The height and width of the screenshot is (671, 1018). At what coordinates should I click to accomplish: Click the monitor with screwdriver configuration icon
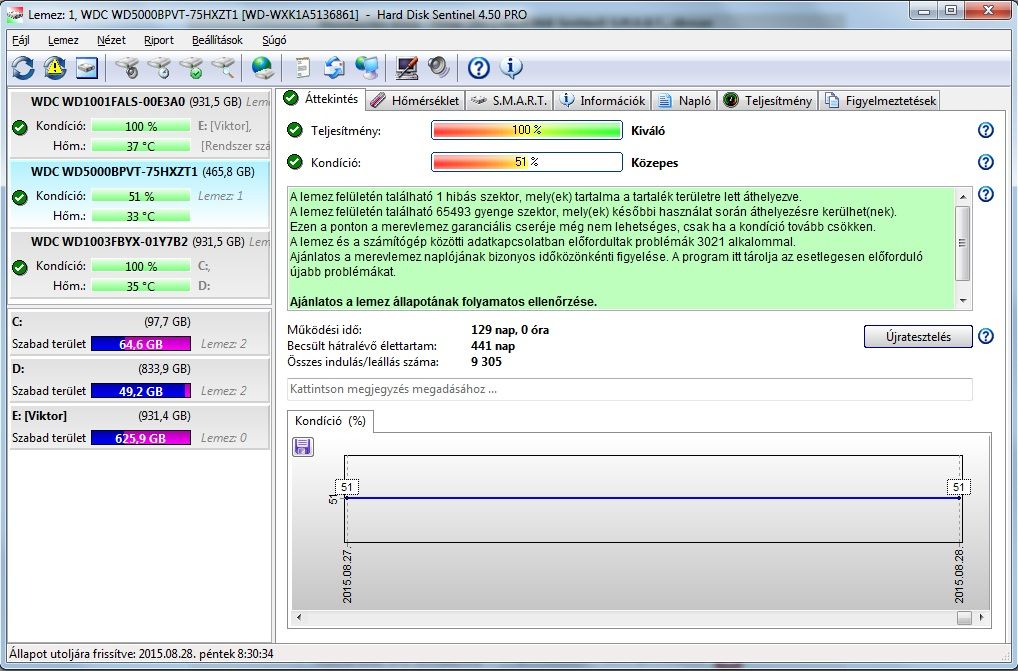click(406, 67)
